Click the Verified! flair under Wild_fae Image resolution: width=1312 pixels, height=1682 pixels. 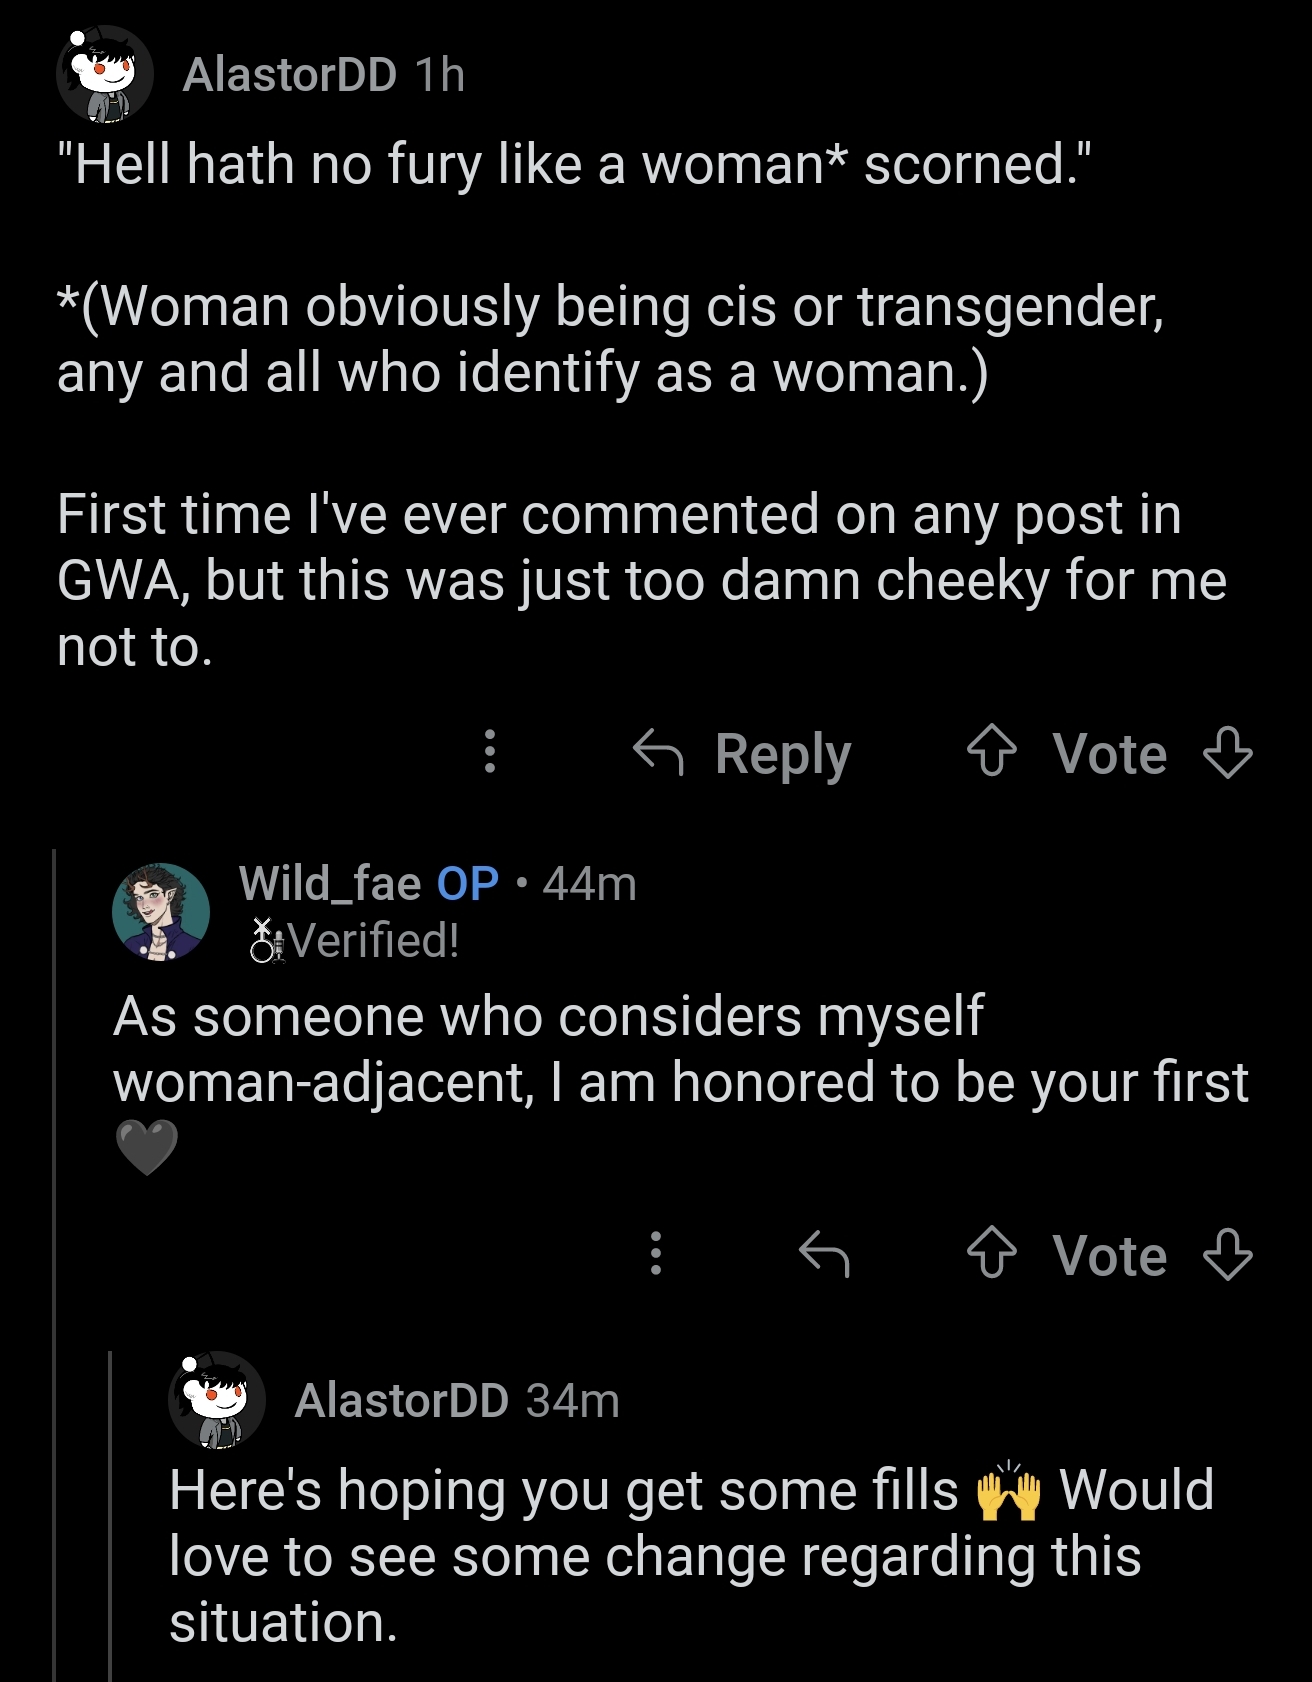(x=374, y=940)
